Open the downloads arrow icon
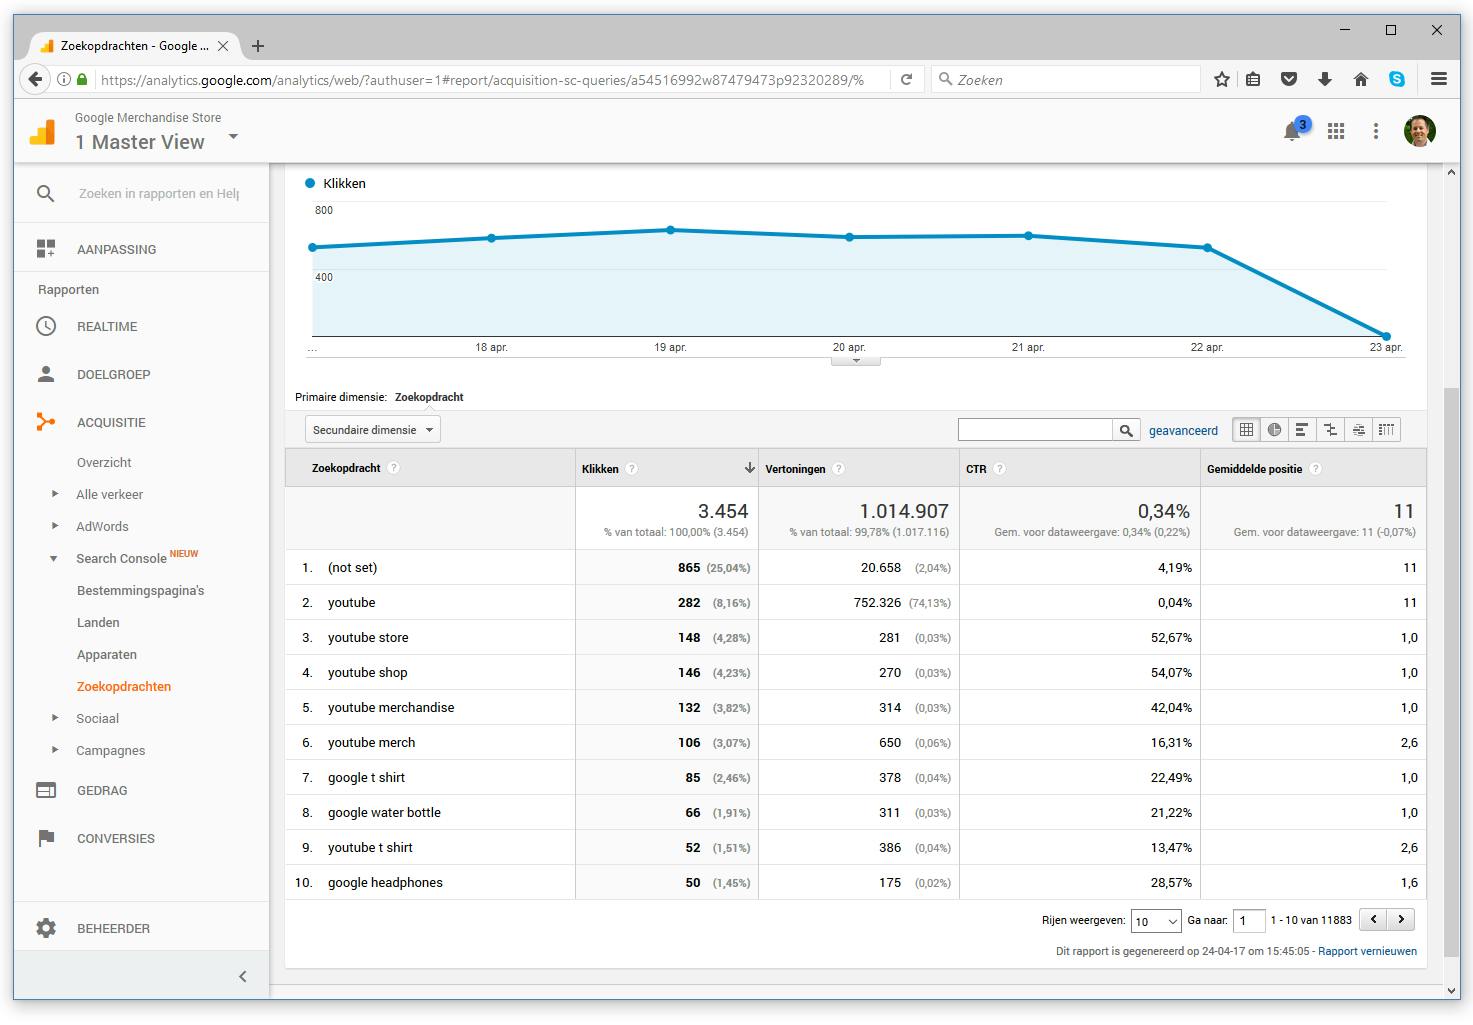Viewport: 1473px width, 1025px height. 1325,79
